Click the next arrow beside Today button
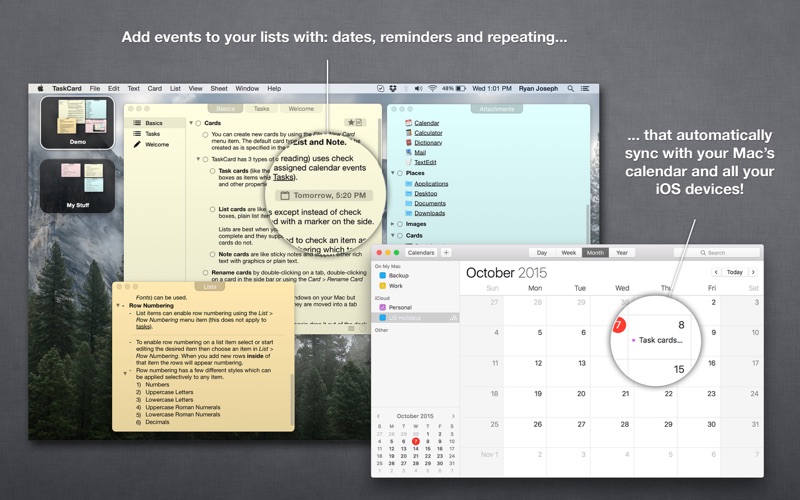This screenshot has height=500, width=800. tap(753, 272)
